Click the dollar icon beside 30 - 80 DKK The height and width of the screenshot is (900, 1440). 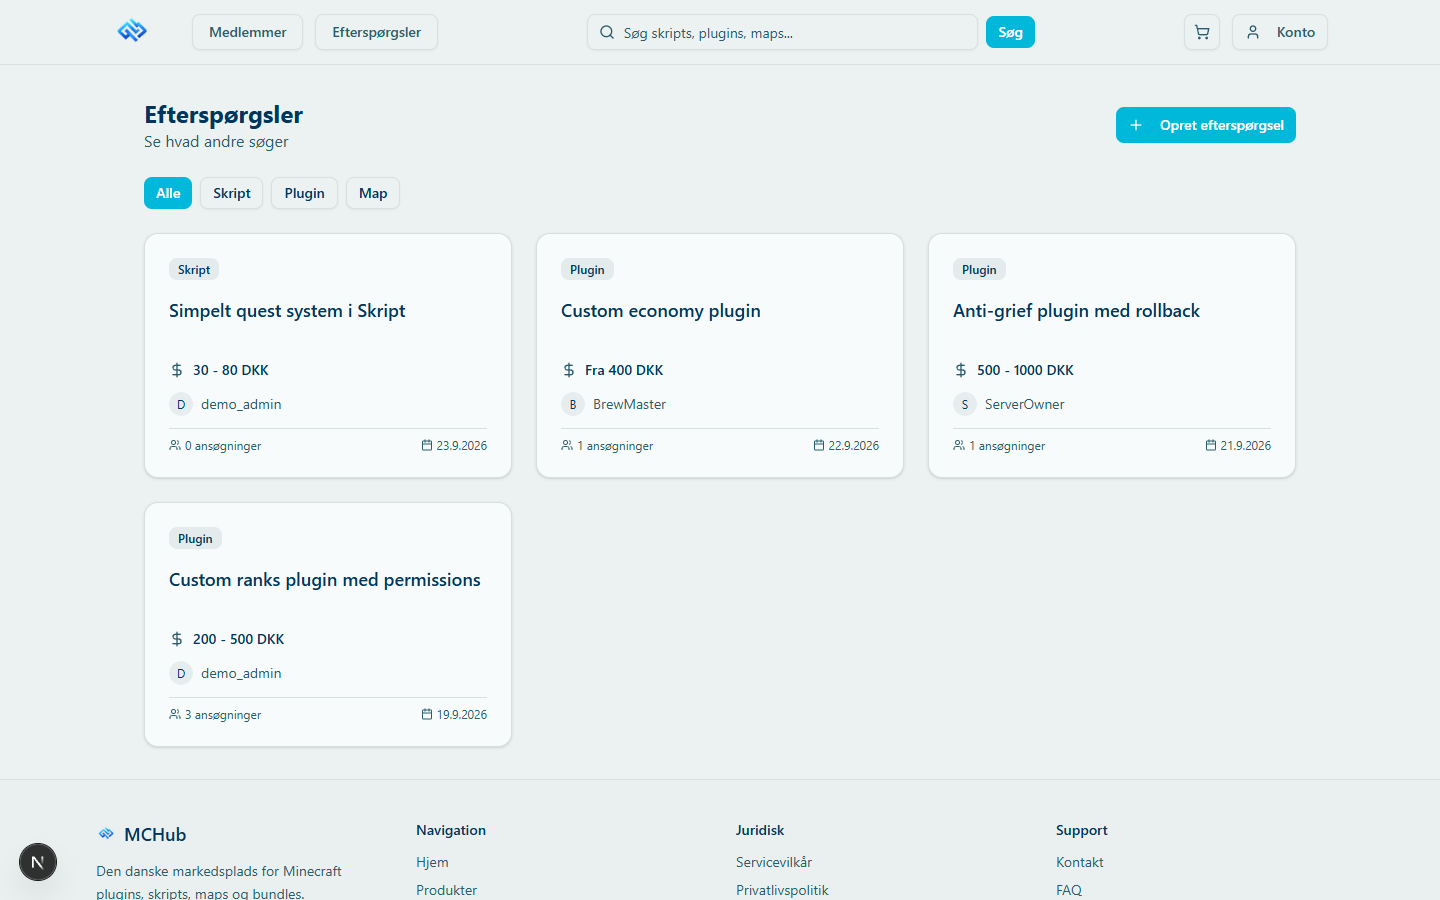(x=177, y=370)
